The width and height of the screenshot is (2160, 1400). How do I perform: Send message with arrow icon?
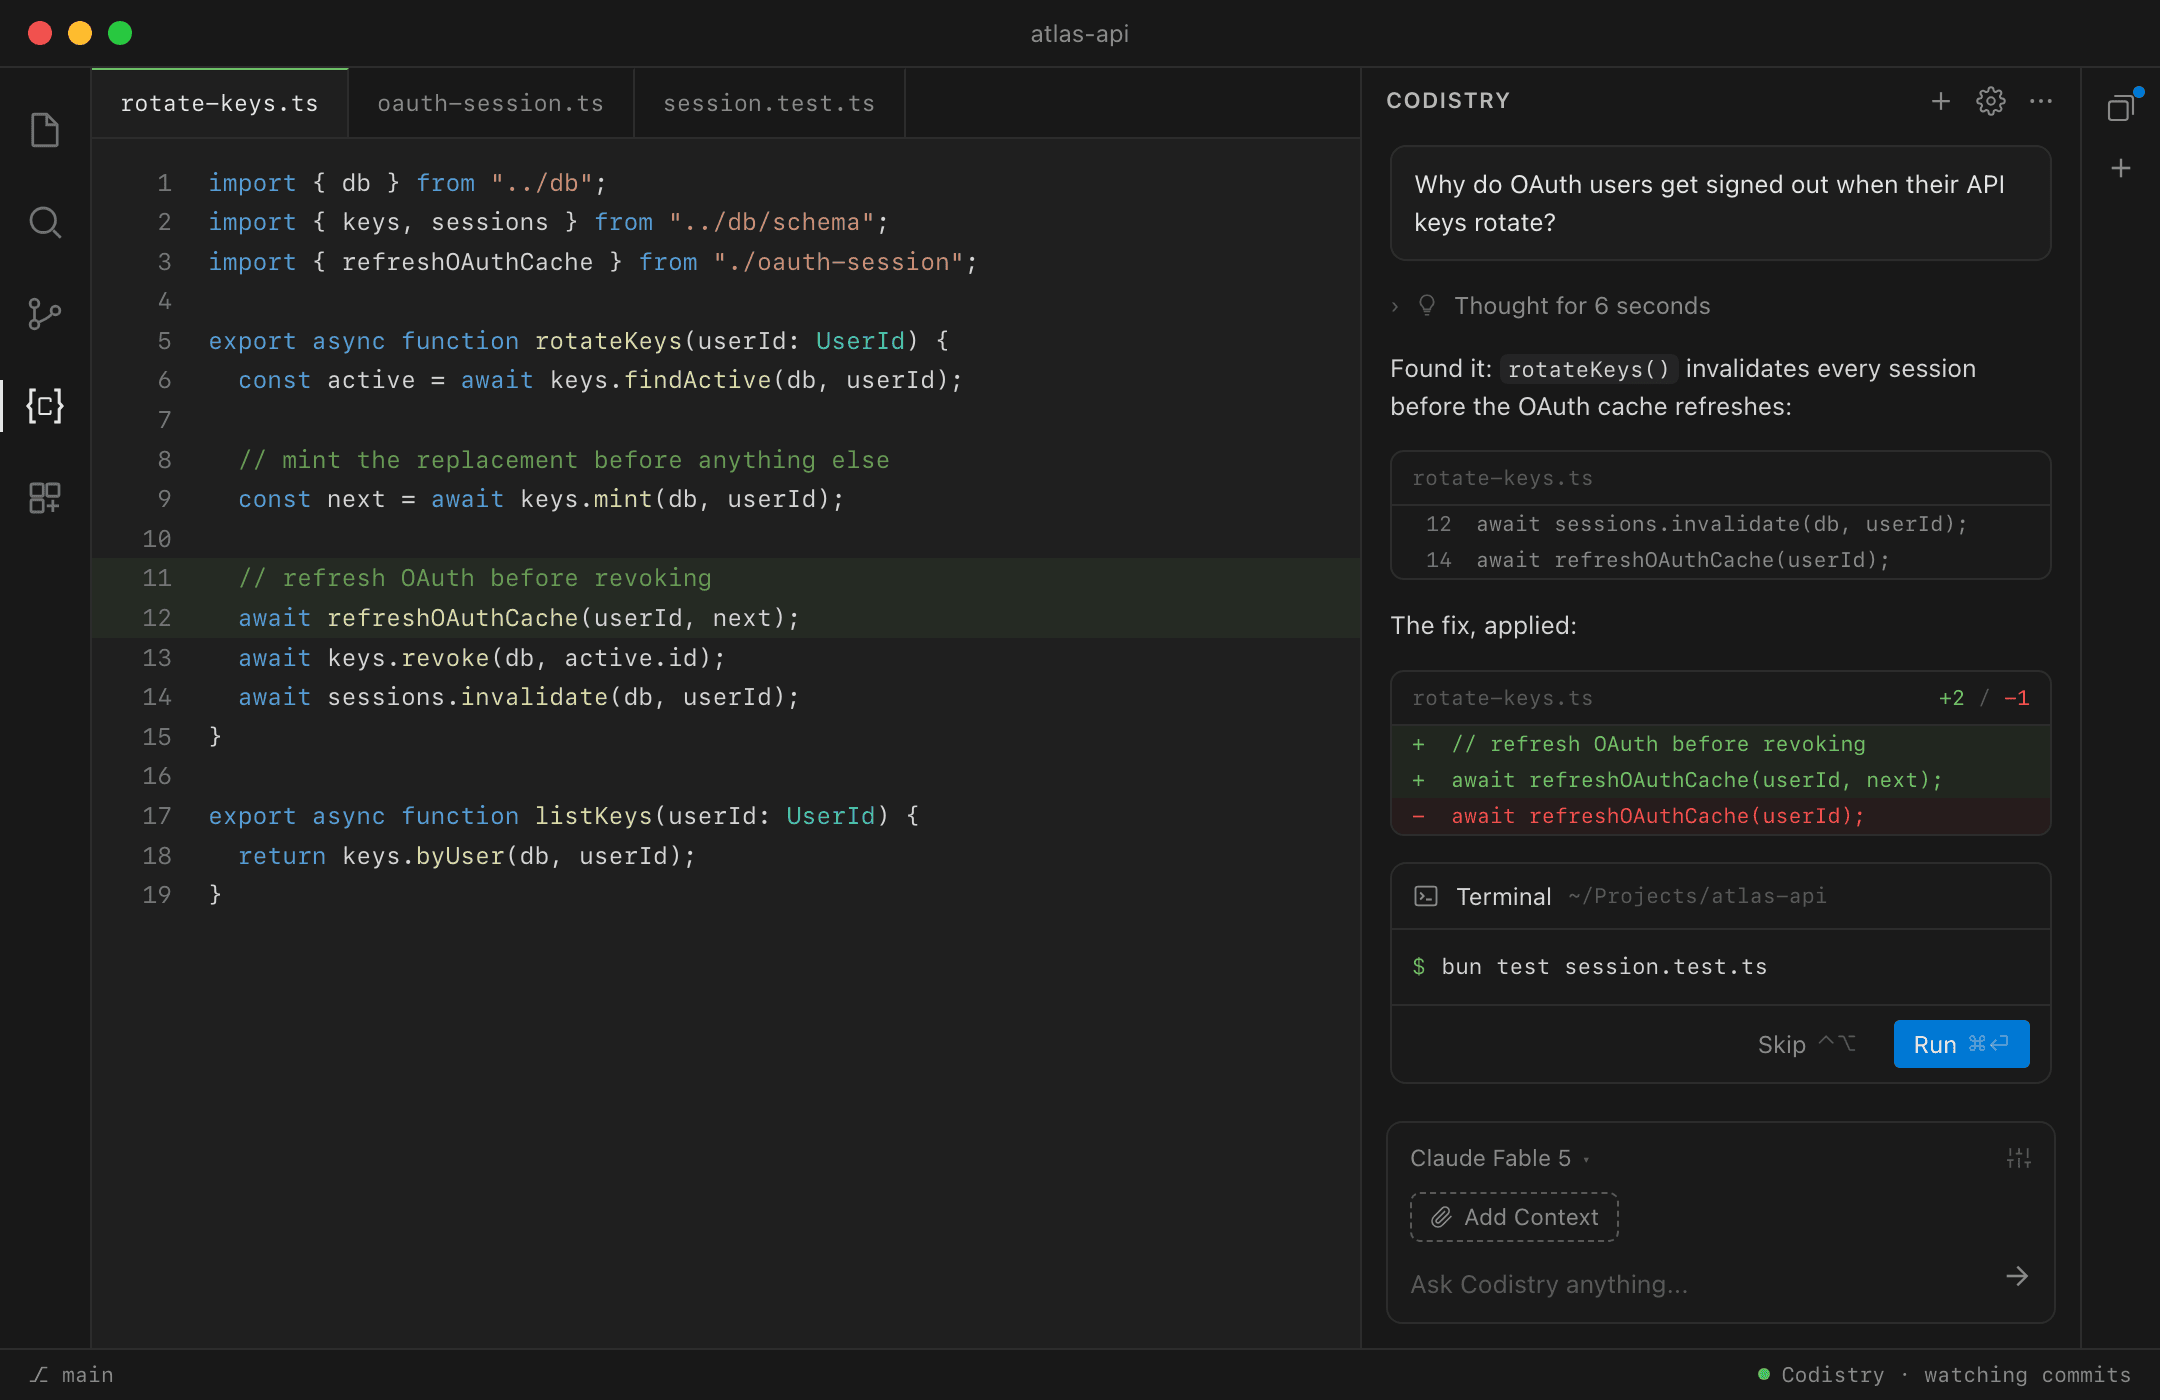[2017, 1277]
